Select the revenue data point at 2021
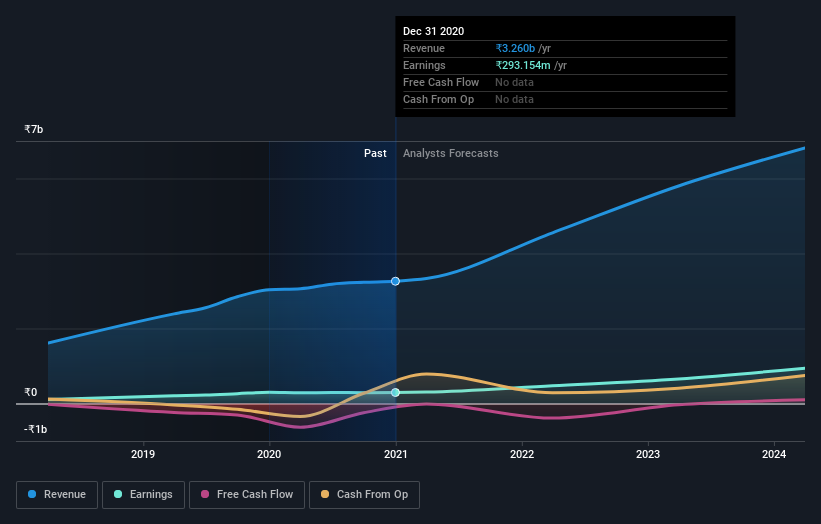 tap(395, 281)
